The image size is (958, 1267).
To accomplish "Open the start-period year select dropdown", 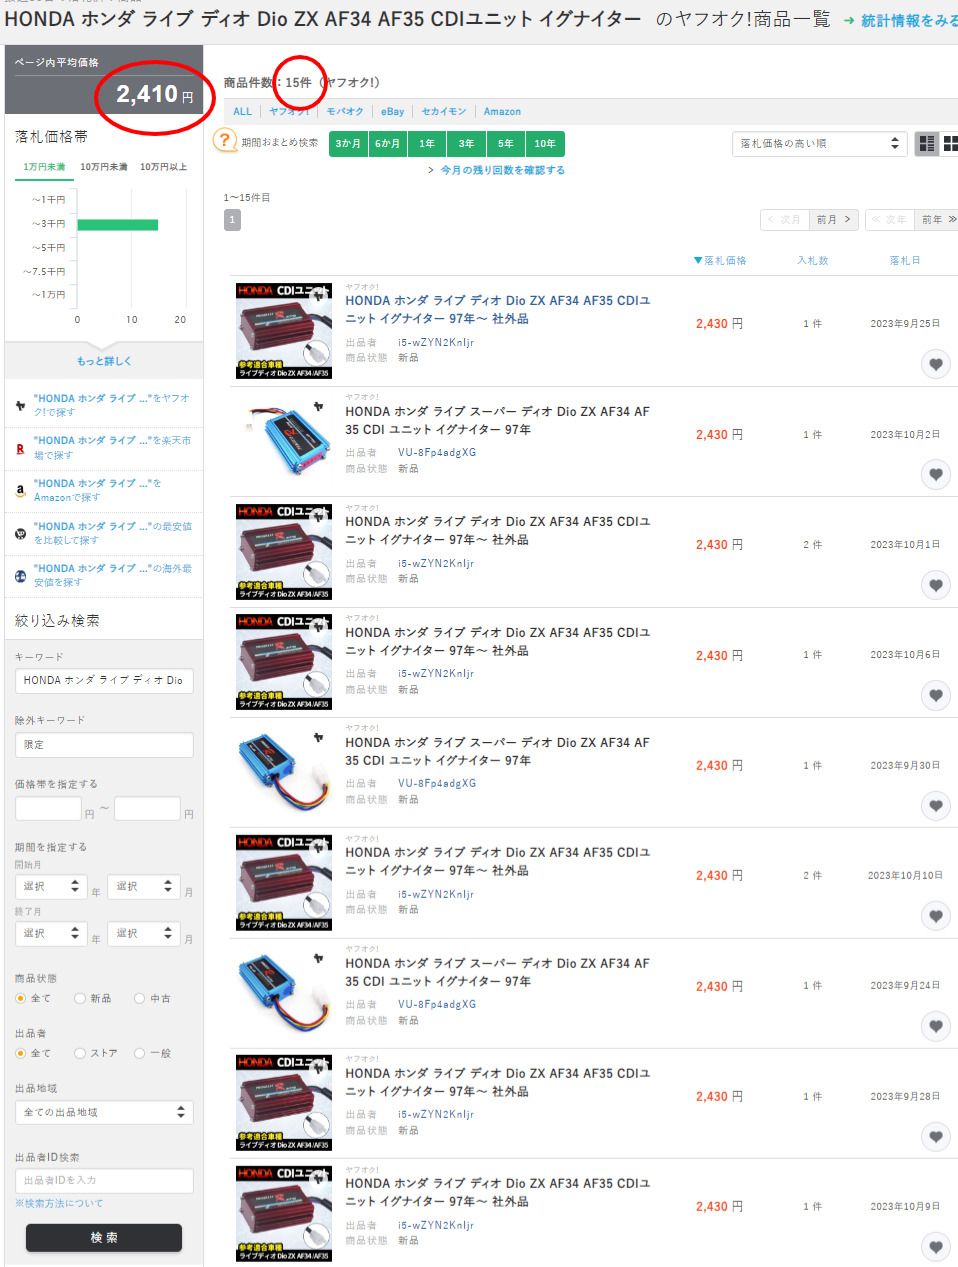I will click(x=52, y=886).
